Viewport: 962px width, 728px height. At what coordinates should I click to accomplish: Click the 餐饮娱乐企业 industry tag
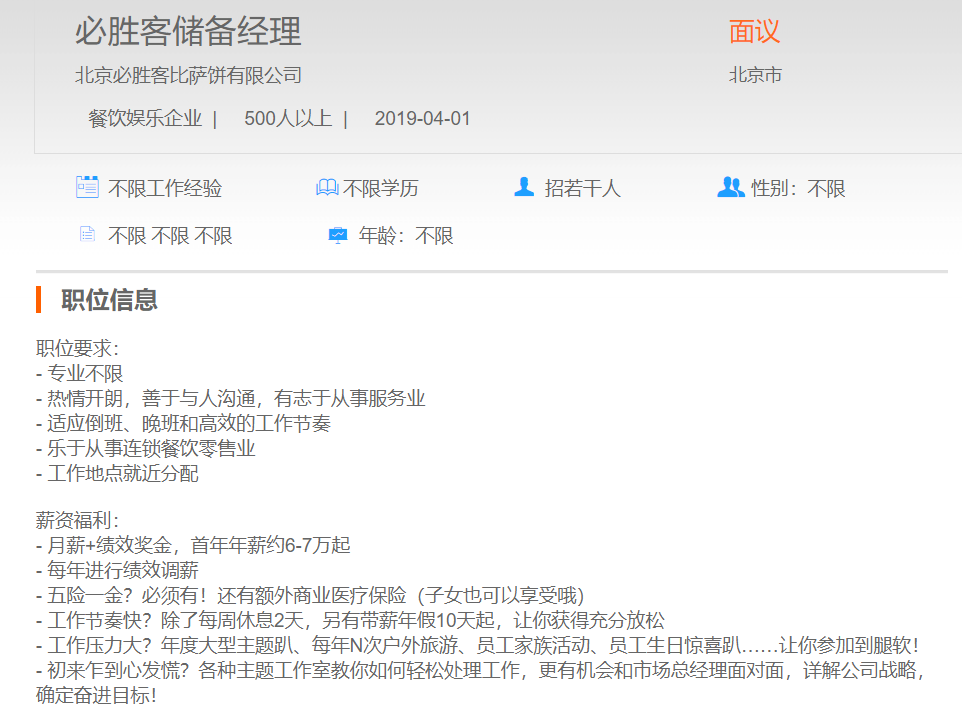[145, 119]
